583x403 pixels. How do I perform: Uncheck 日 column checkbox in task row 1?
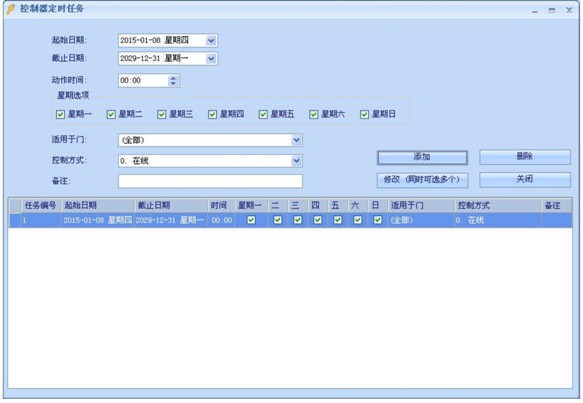[377, 220]
